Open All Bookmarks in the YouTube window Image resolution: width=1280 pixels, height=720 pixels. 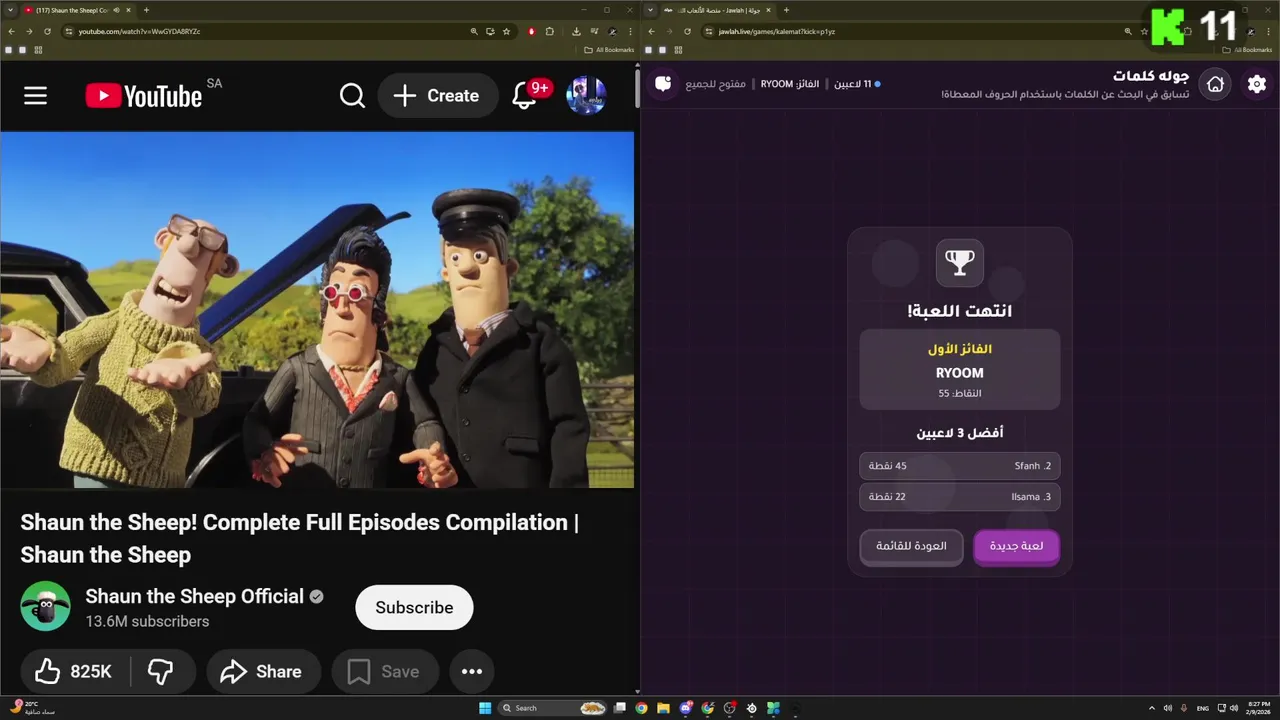[x=609, y=50]
